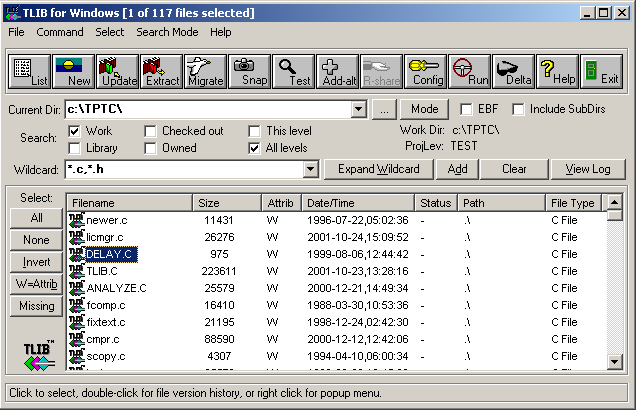Screen dimensions: 636x410
Task: Open the File menu
Action: pyautogui.click(x=16, y=32)
